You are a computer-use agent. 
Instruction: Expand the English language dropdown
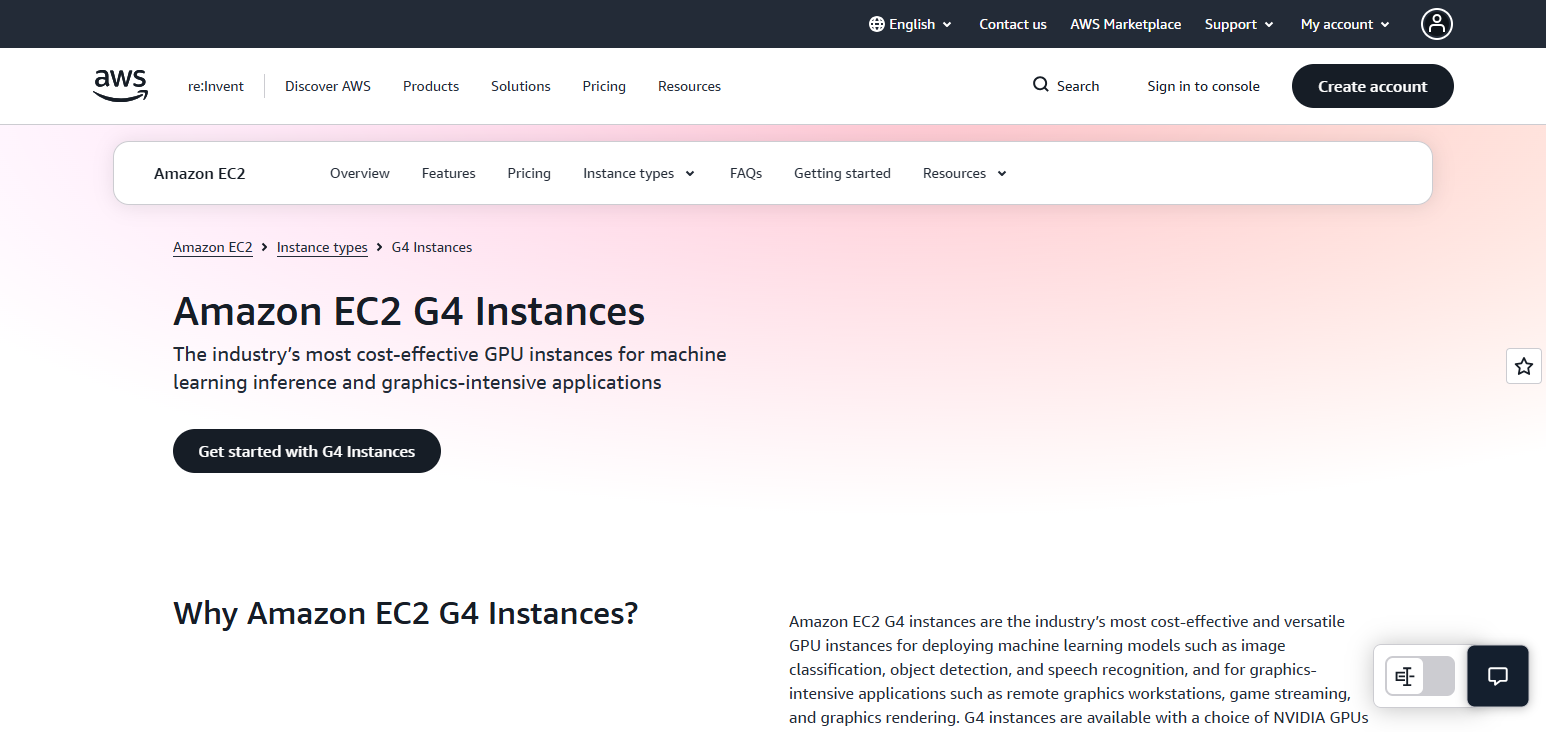tap(911, 24)
